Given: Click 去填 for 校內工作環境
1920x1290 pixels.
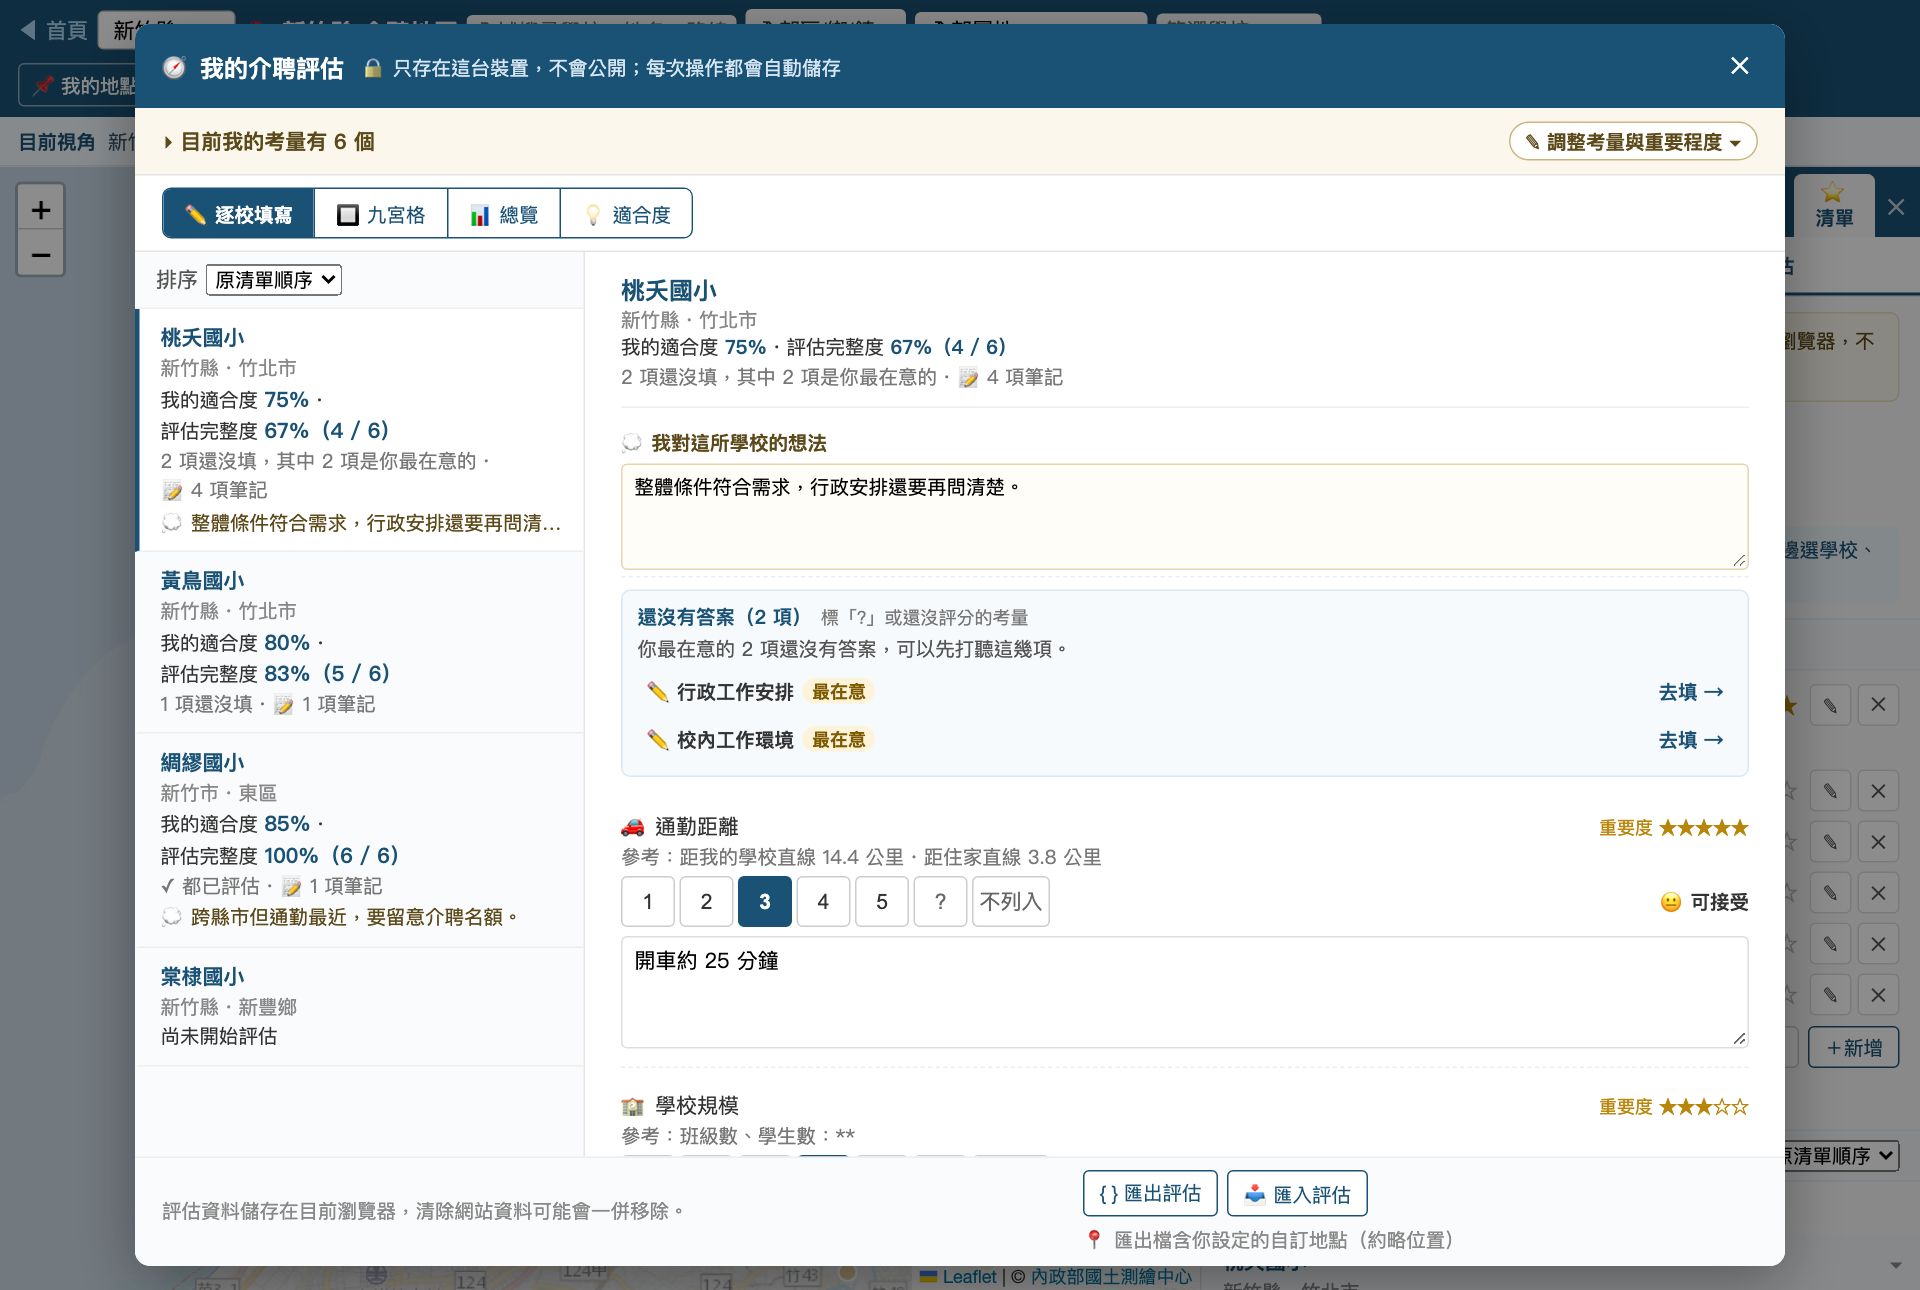Looking at the screenshot, I should tap(1690, 740).
